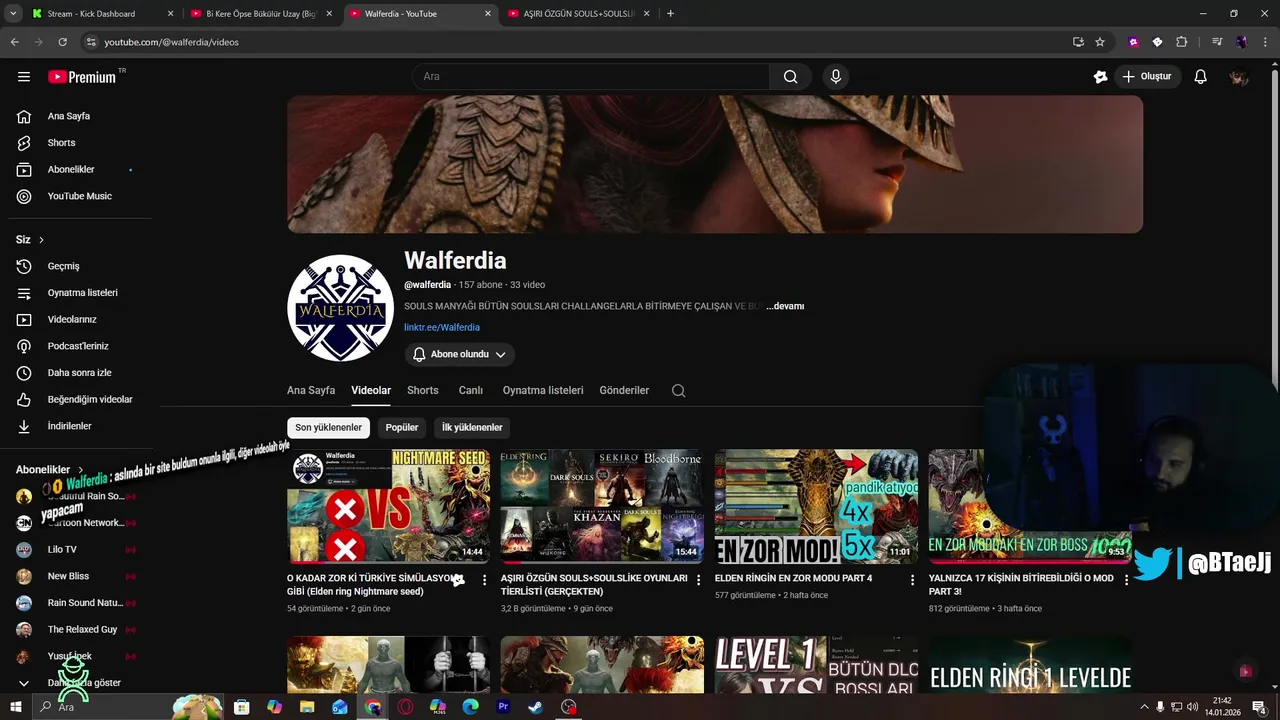
Task: Click the search magnifier button
Action: click(790, 77)
